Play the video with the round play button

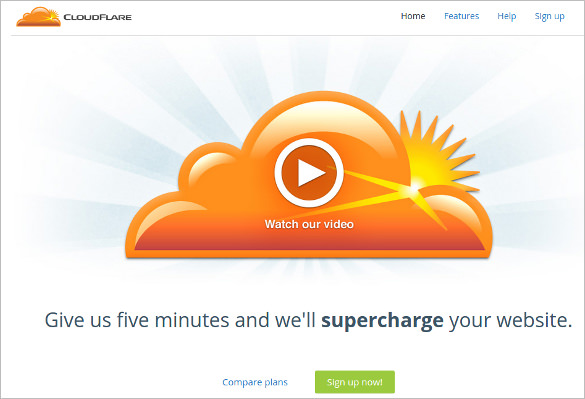click(309, 172)
